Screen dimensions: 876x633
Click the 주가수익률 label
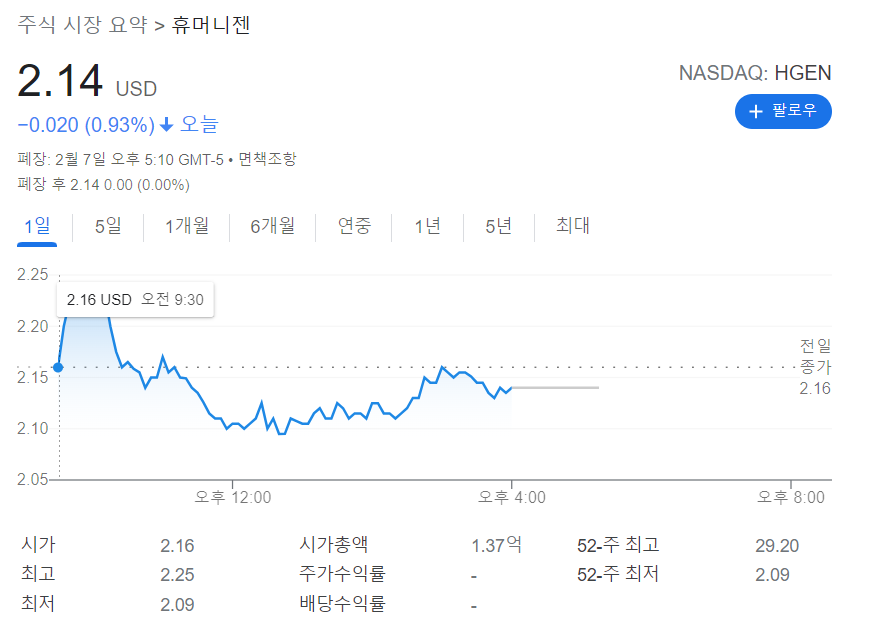tap(342, 574)
